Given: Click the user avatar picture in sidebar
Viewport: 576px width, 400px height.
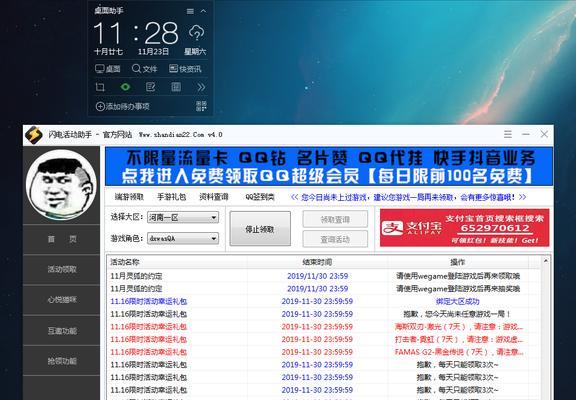Looking at the screenshot, I should [61, 185].
